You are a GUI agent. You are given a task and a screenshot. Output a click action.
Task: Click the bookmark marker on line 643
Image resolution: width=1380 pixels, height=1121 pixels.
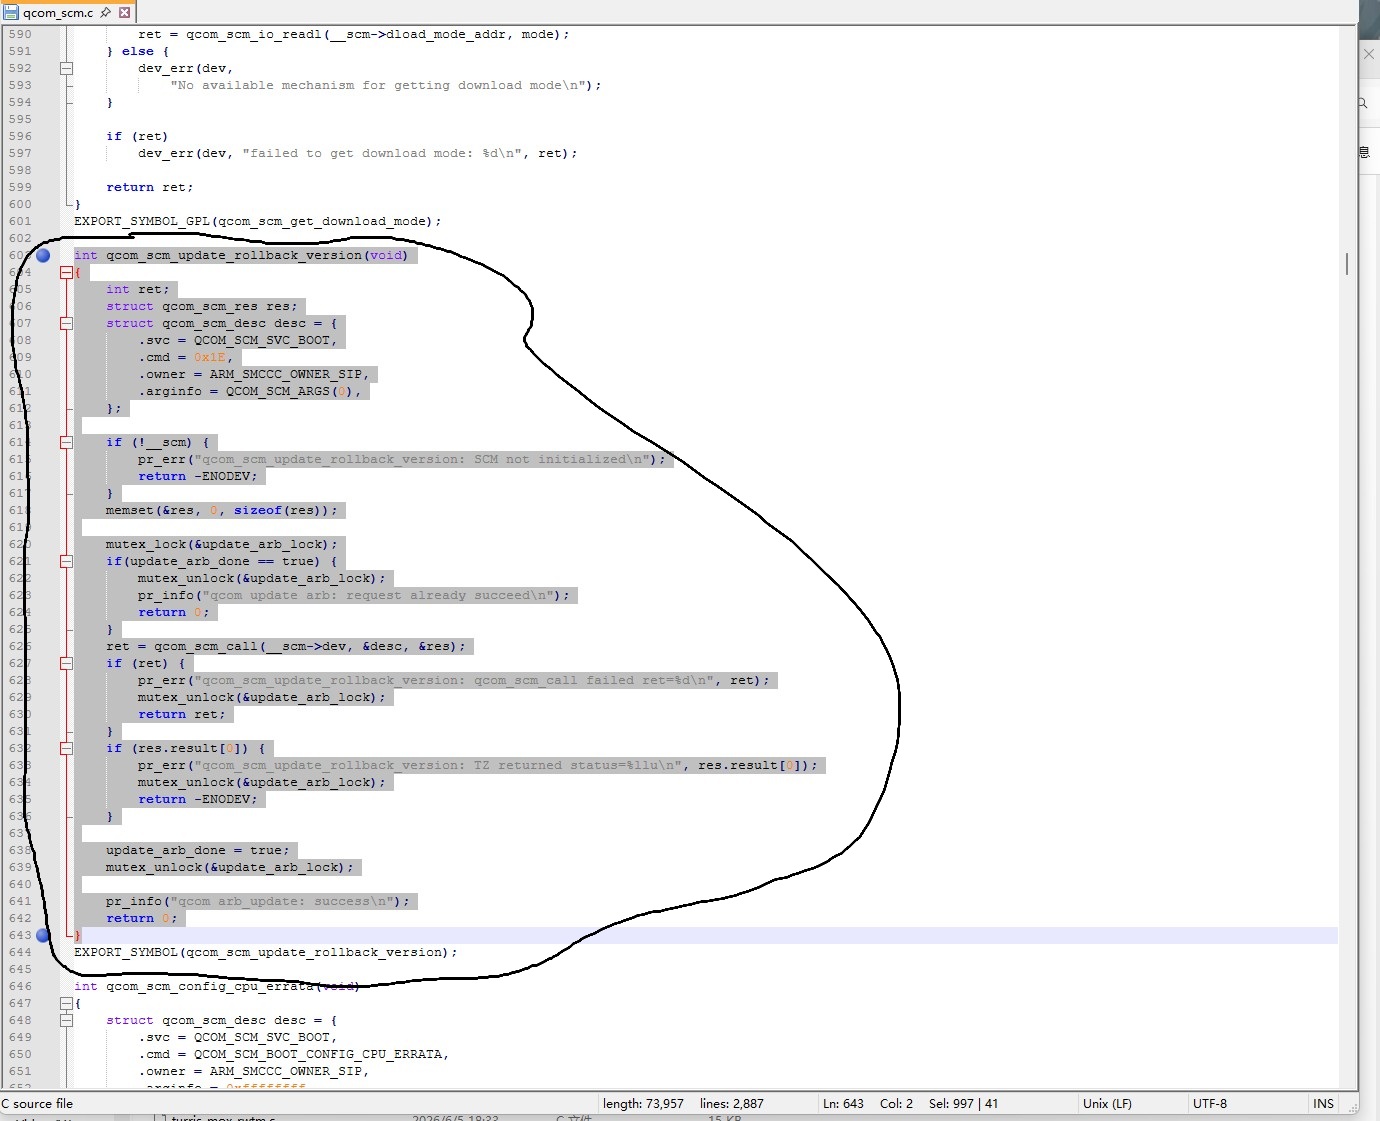43,935
